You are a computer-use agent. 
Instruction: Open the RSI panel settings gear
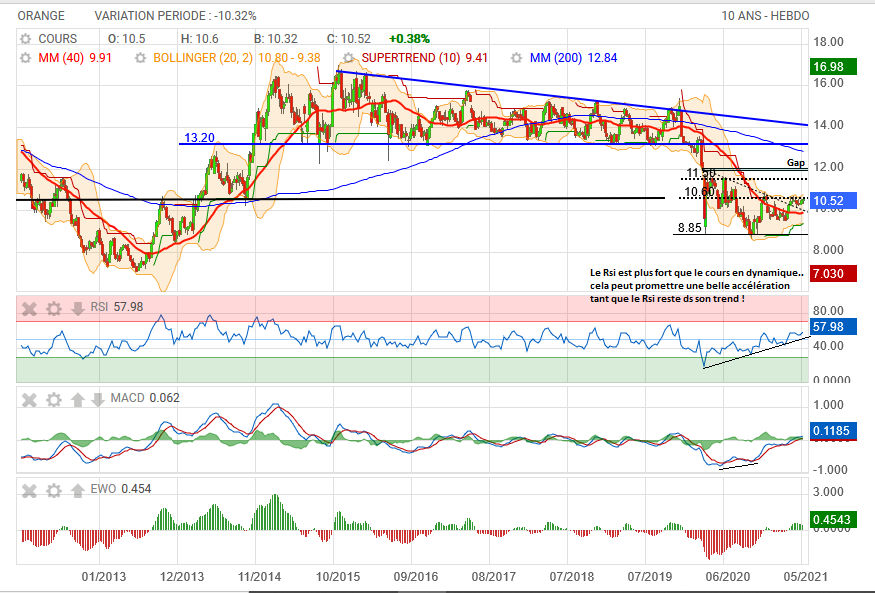(54, 308)
